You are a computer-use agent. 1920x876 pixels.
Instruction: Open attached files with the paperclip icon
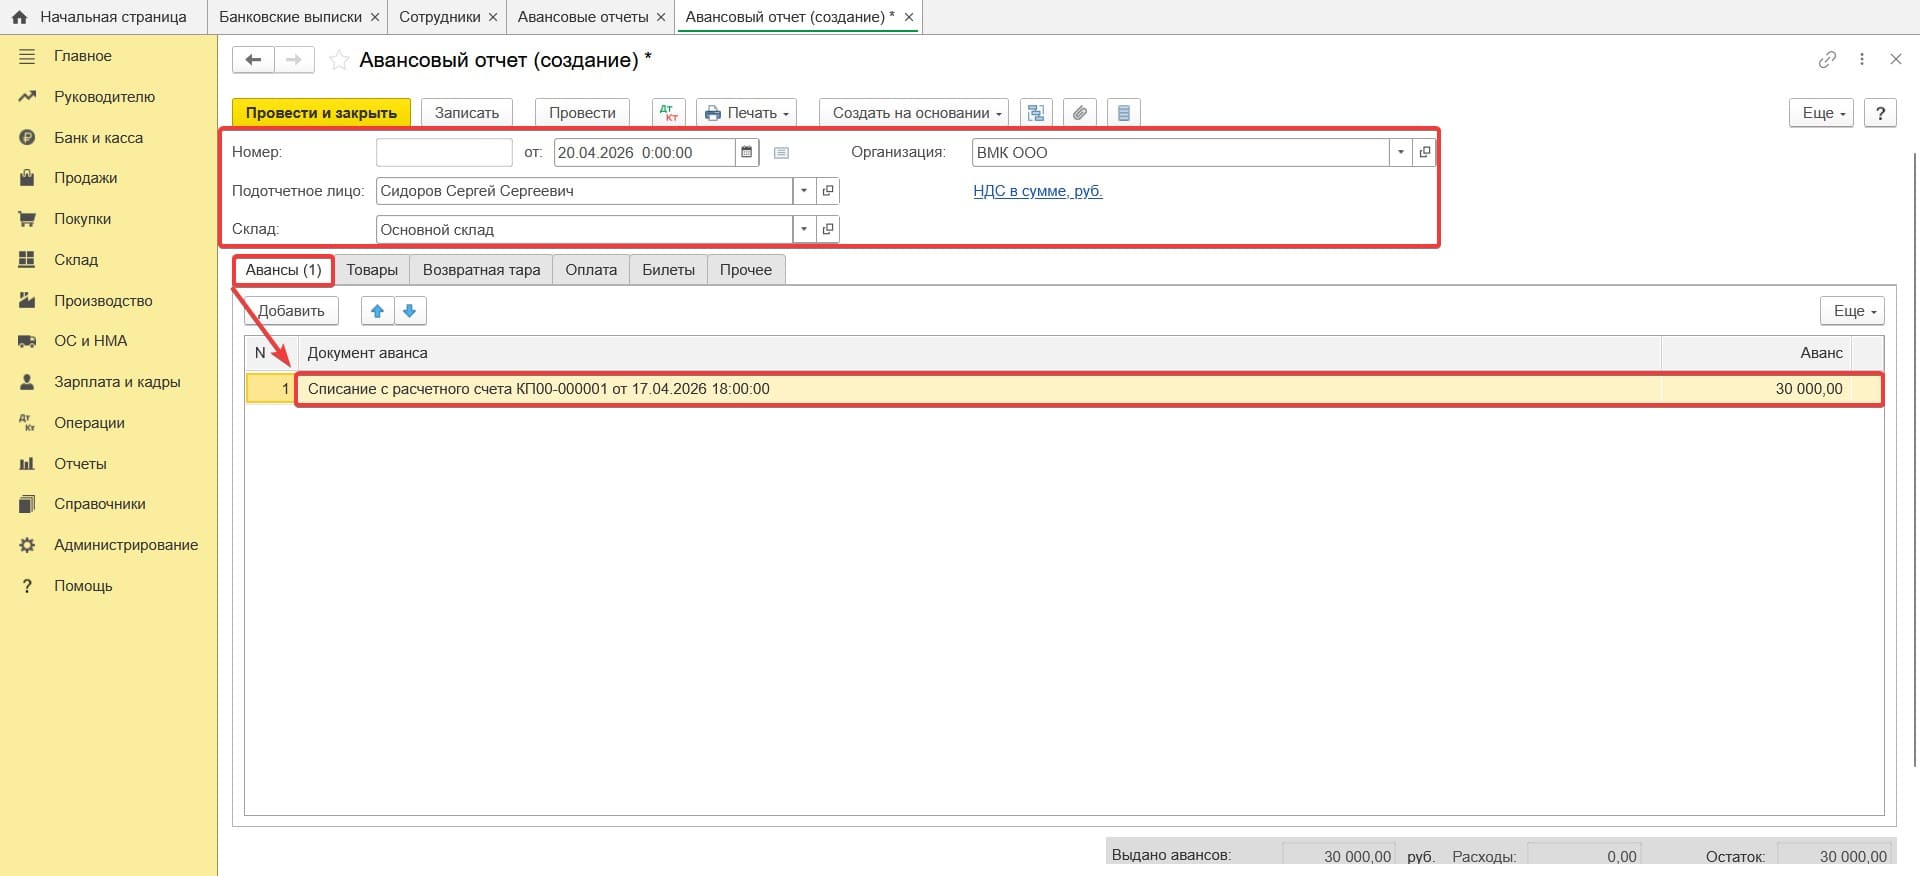point(1080,113)
